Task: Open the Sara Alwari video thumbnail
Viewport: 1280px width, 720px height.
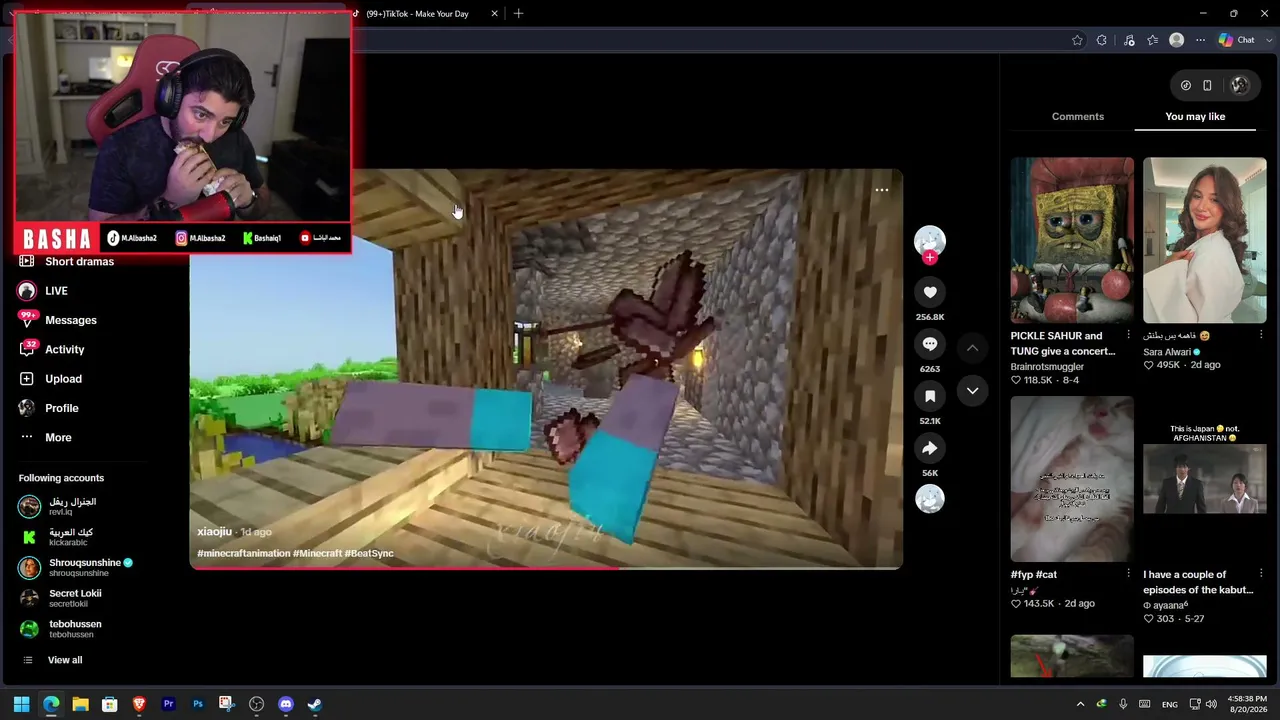Action: click(1205, 240)
